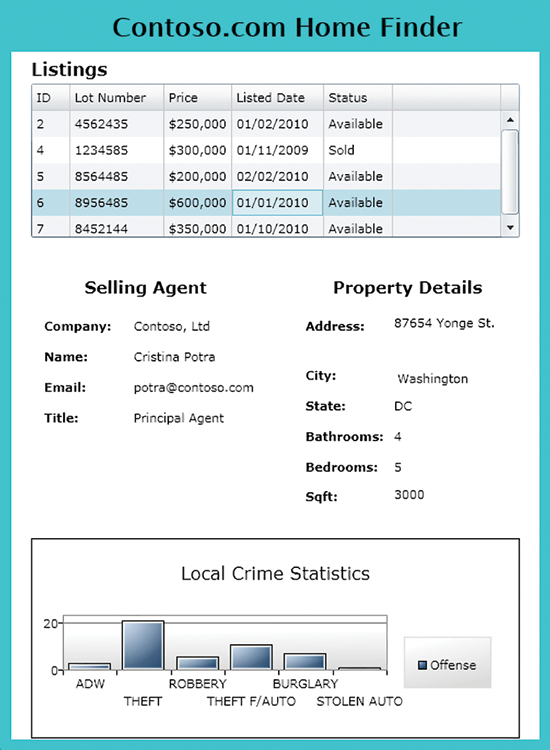The width and height of the screenshot is (550, 750).
Task: Click the Offense legend color square
Action: pyautogui.click(x=422, y=665)
